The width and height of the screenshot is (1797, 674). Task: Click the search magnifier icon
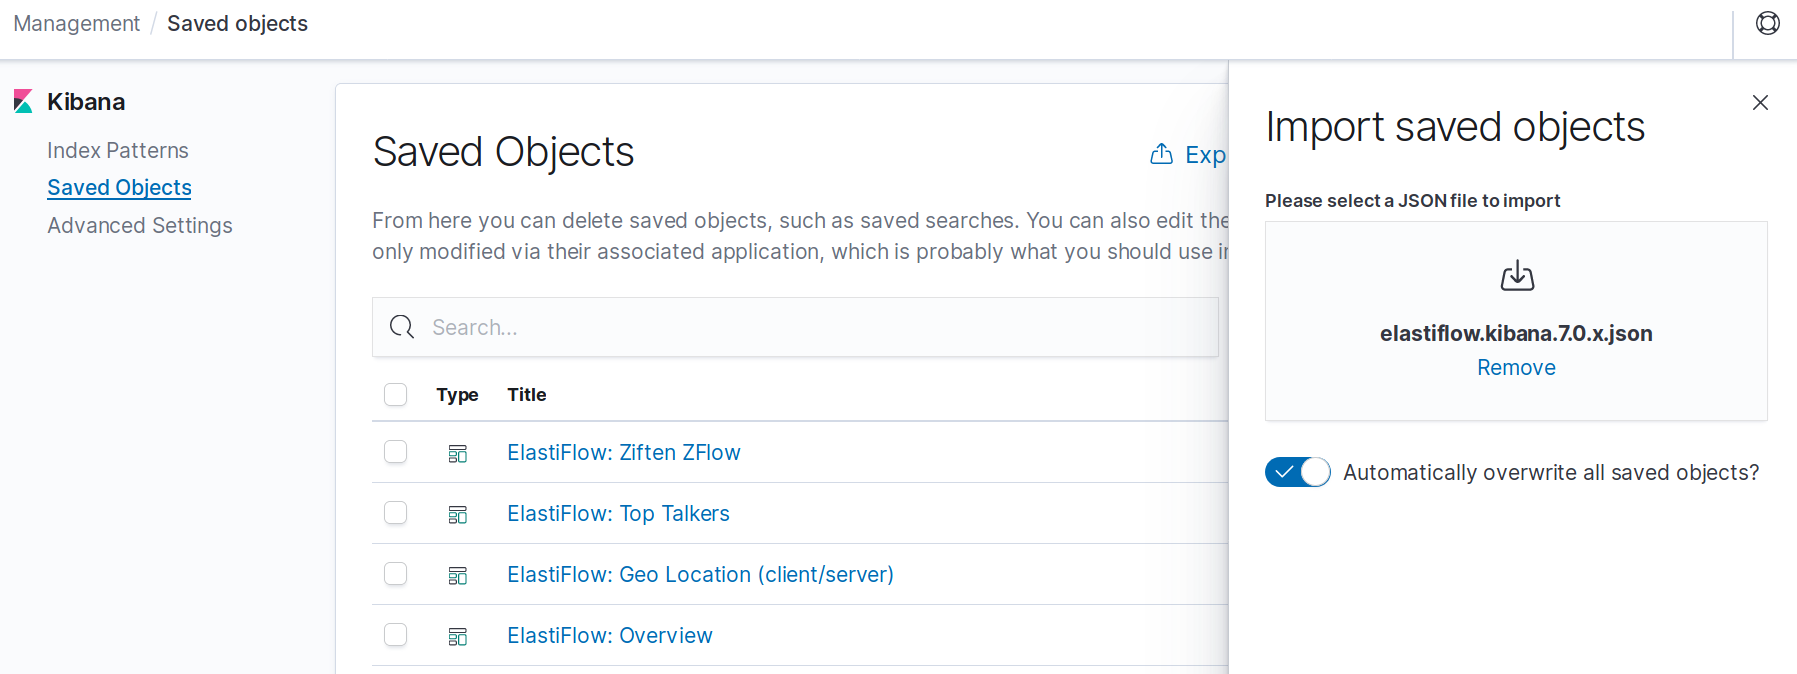click(402, 327)
